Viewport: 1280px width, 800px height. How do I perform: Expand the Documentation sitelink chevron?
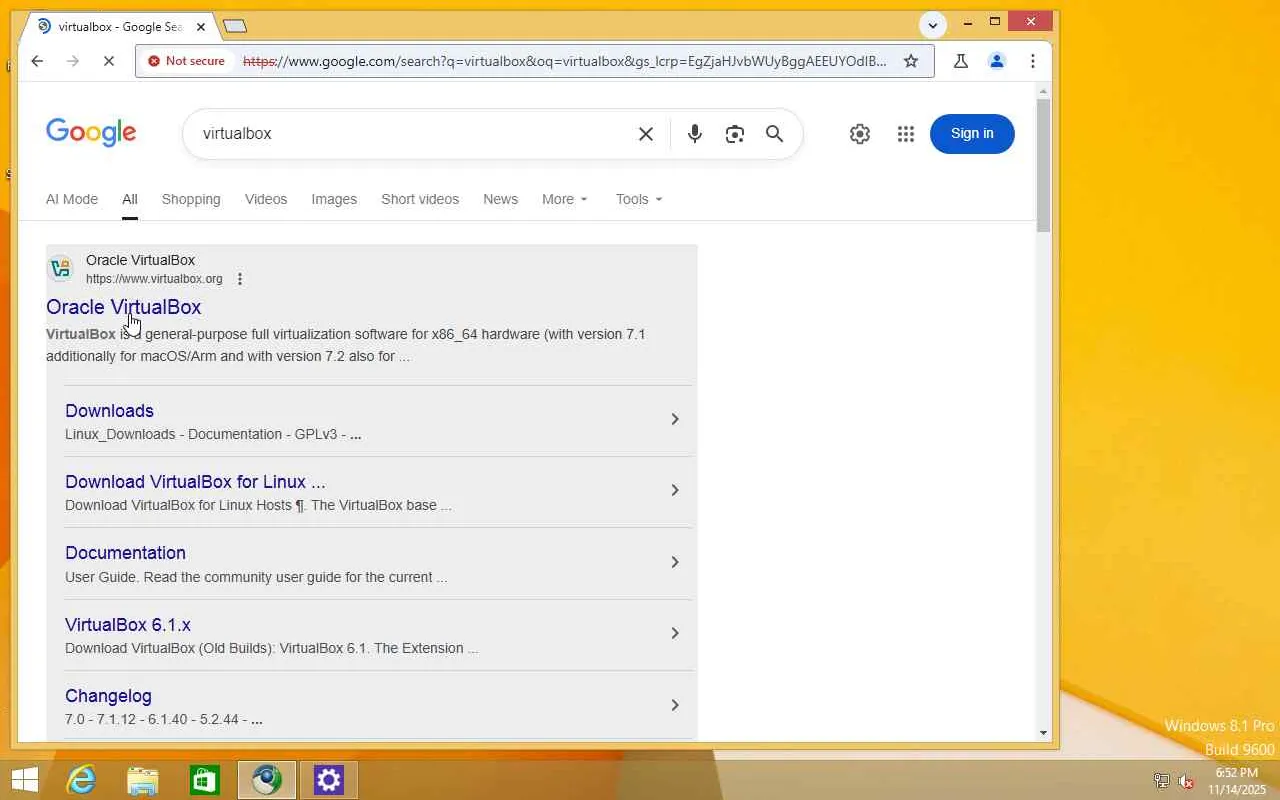(675, 562)
